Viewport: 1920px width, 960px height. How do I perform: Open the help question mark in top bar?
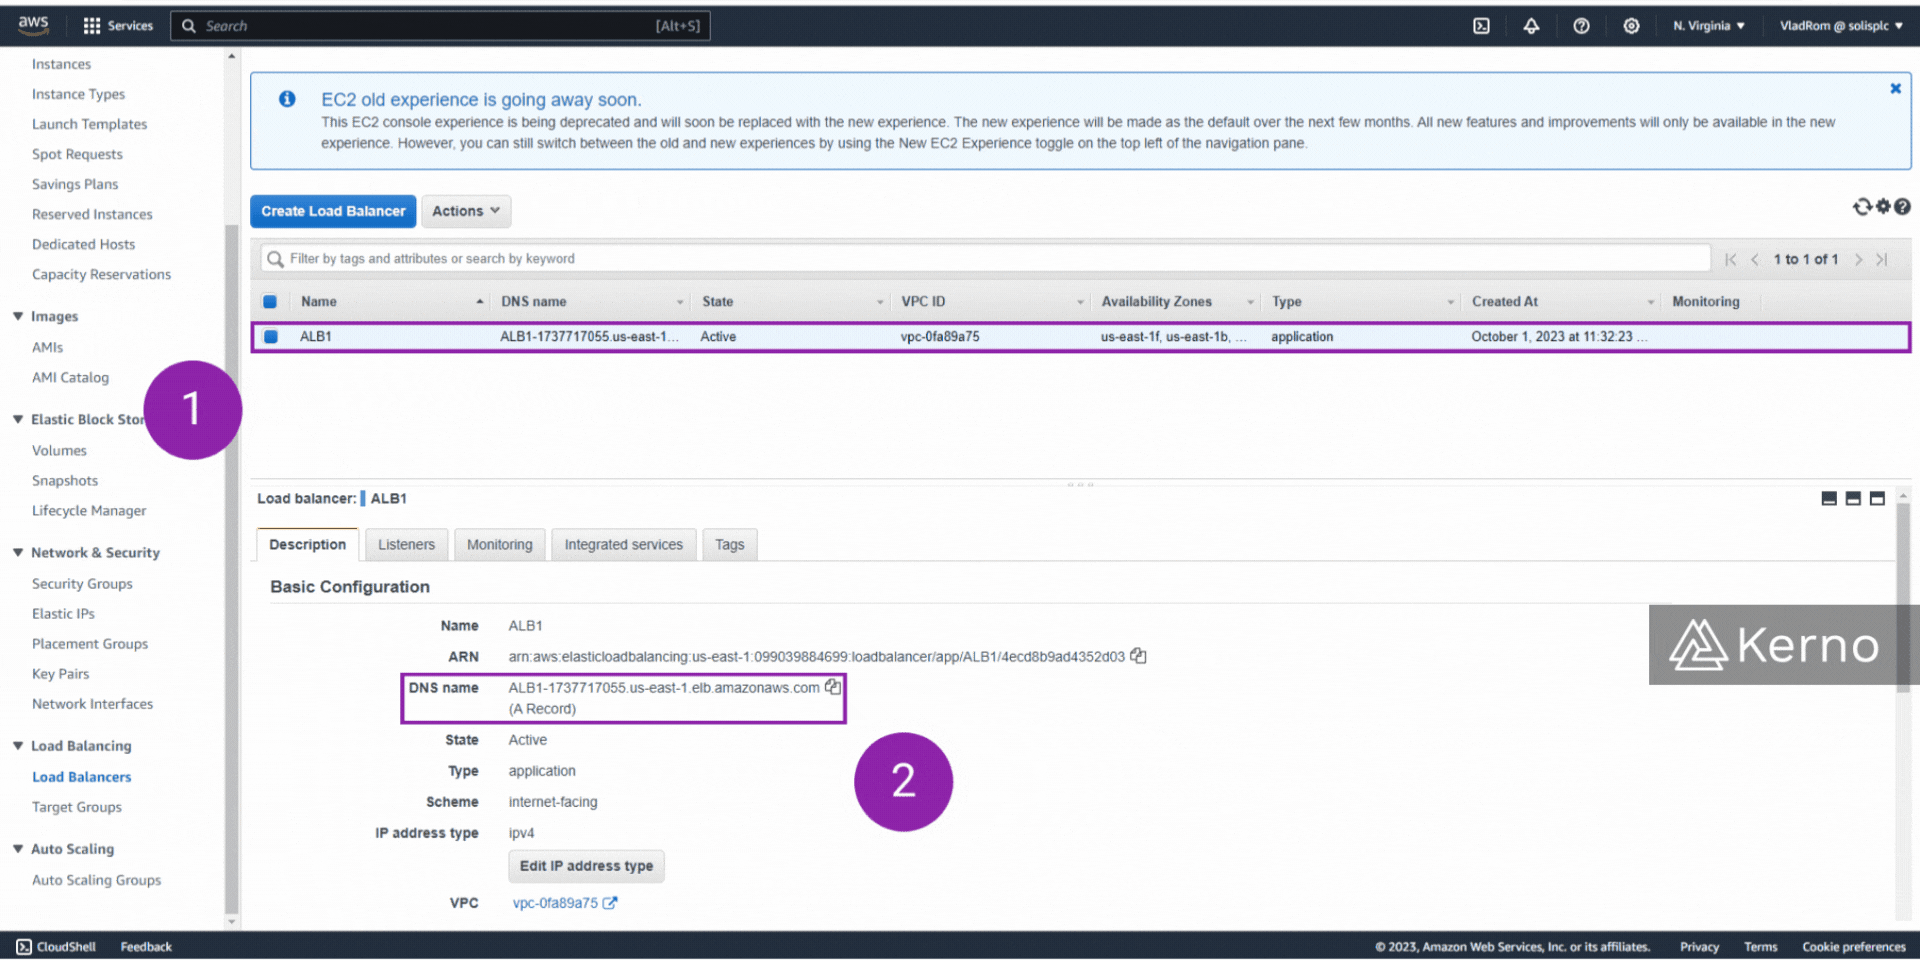click(1581, 26)
